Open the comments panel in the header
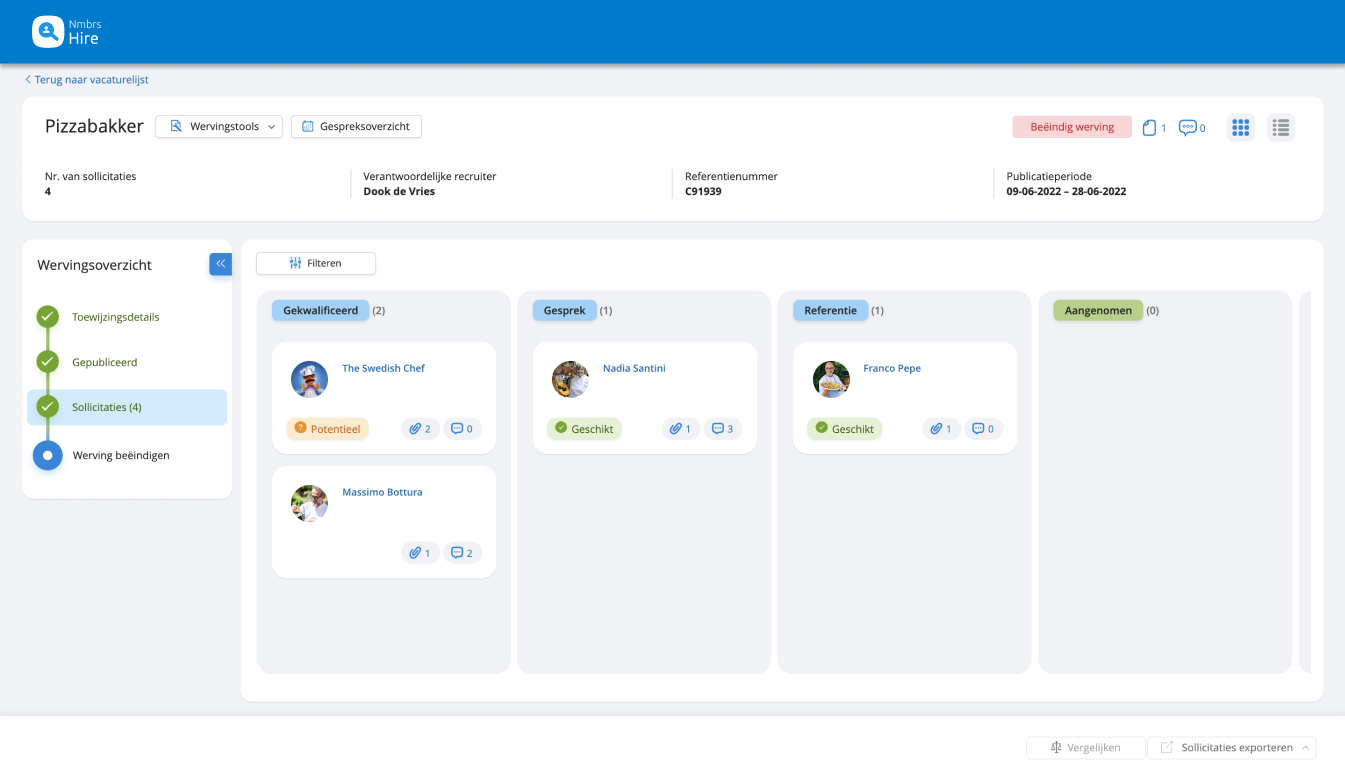 click(x=1190, y=127)
